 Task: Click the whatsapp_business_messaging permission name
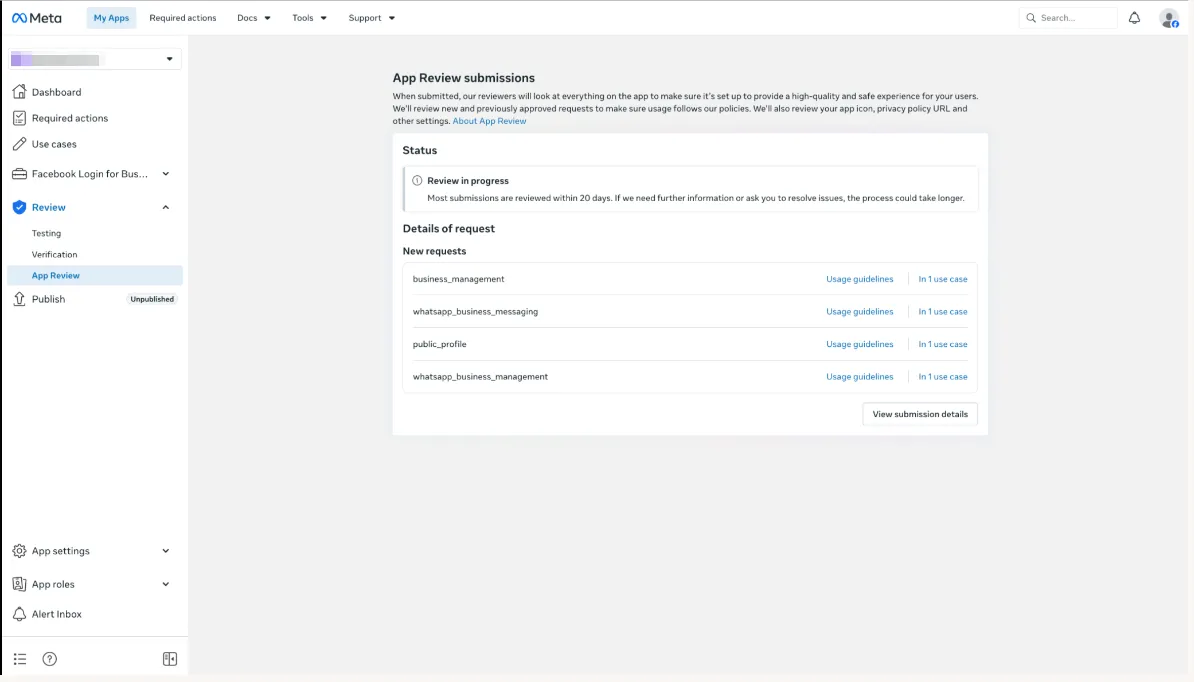pos(475,312)
